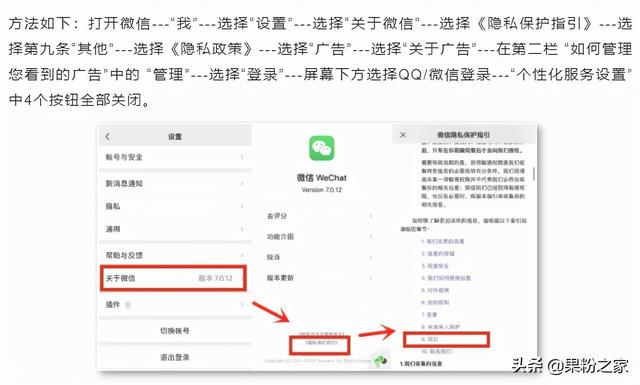
Task: Click the '微信 WeChat' app name text
Action: [x=322, y=178]
